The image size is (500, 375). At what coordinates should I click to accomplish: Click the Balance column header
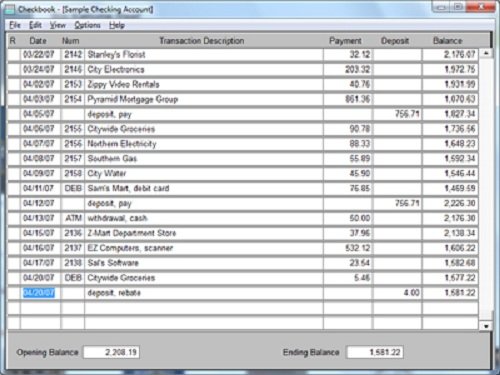(447, 41)
